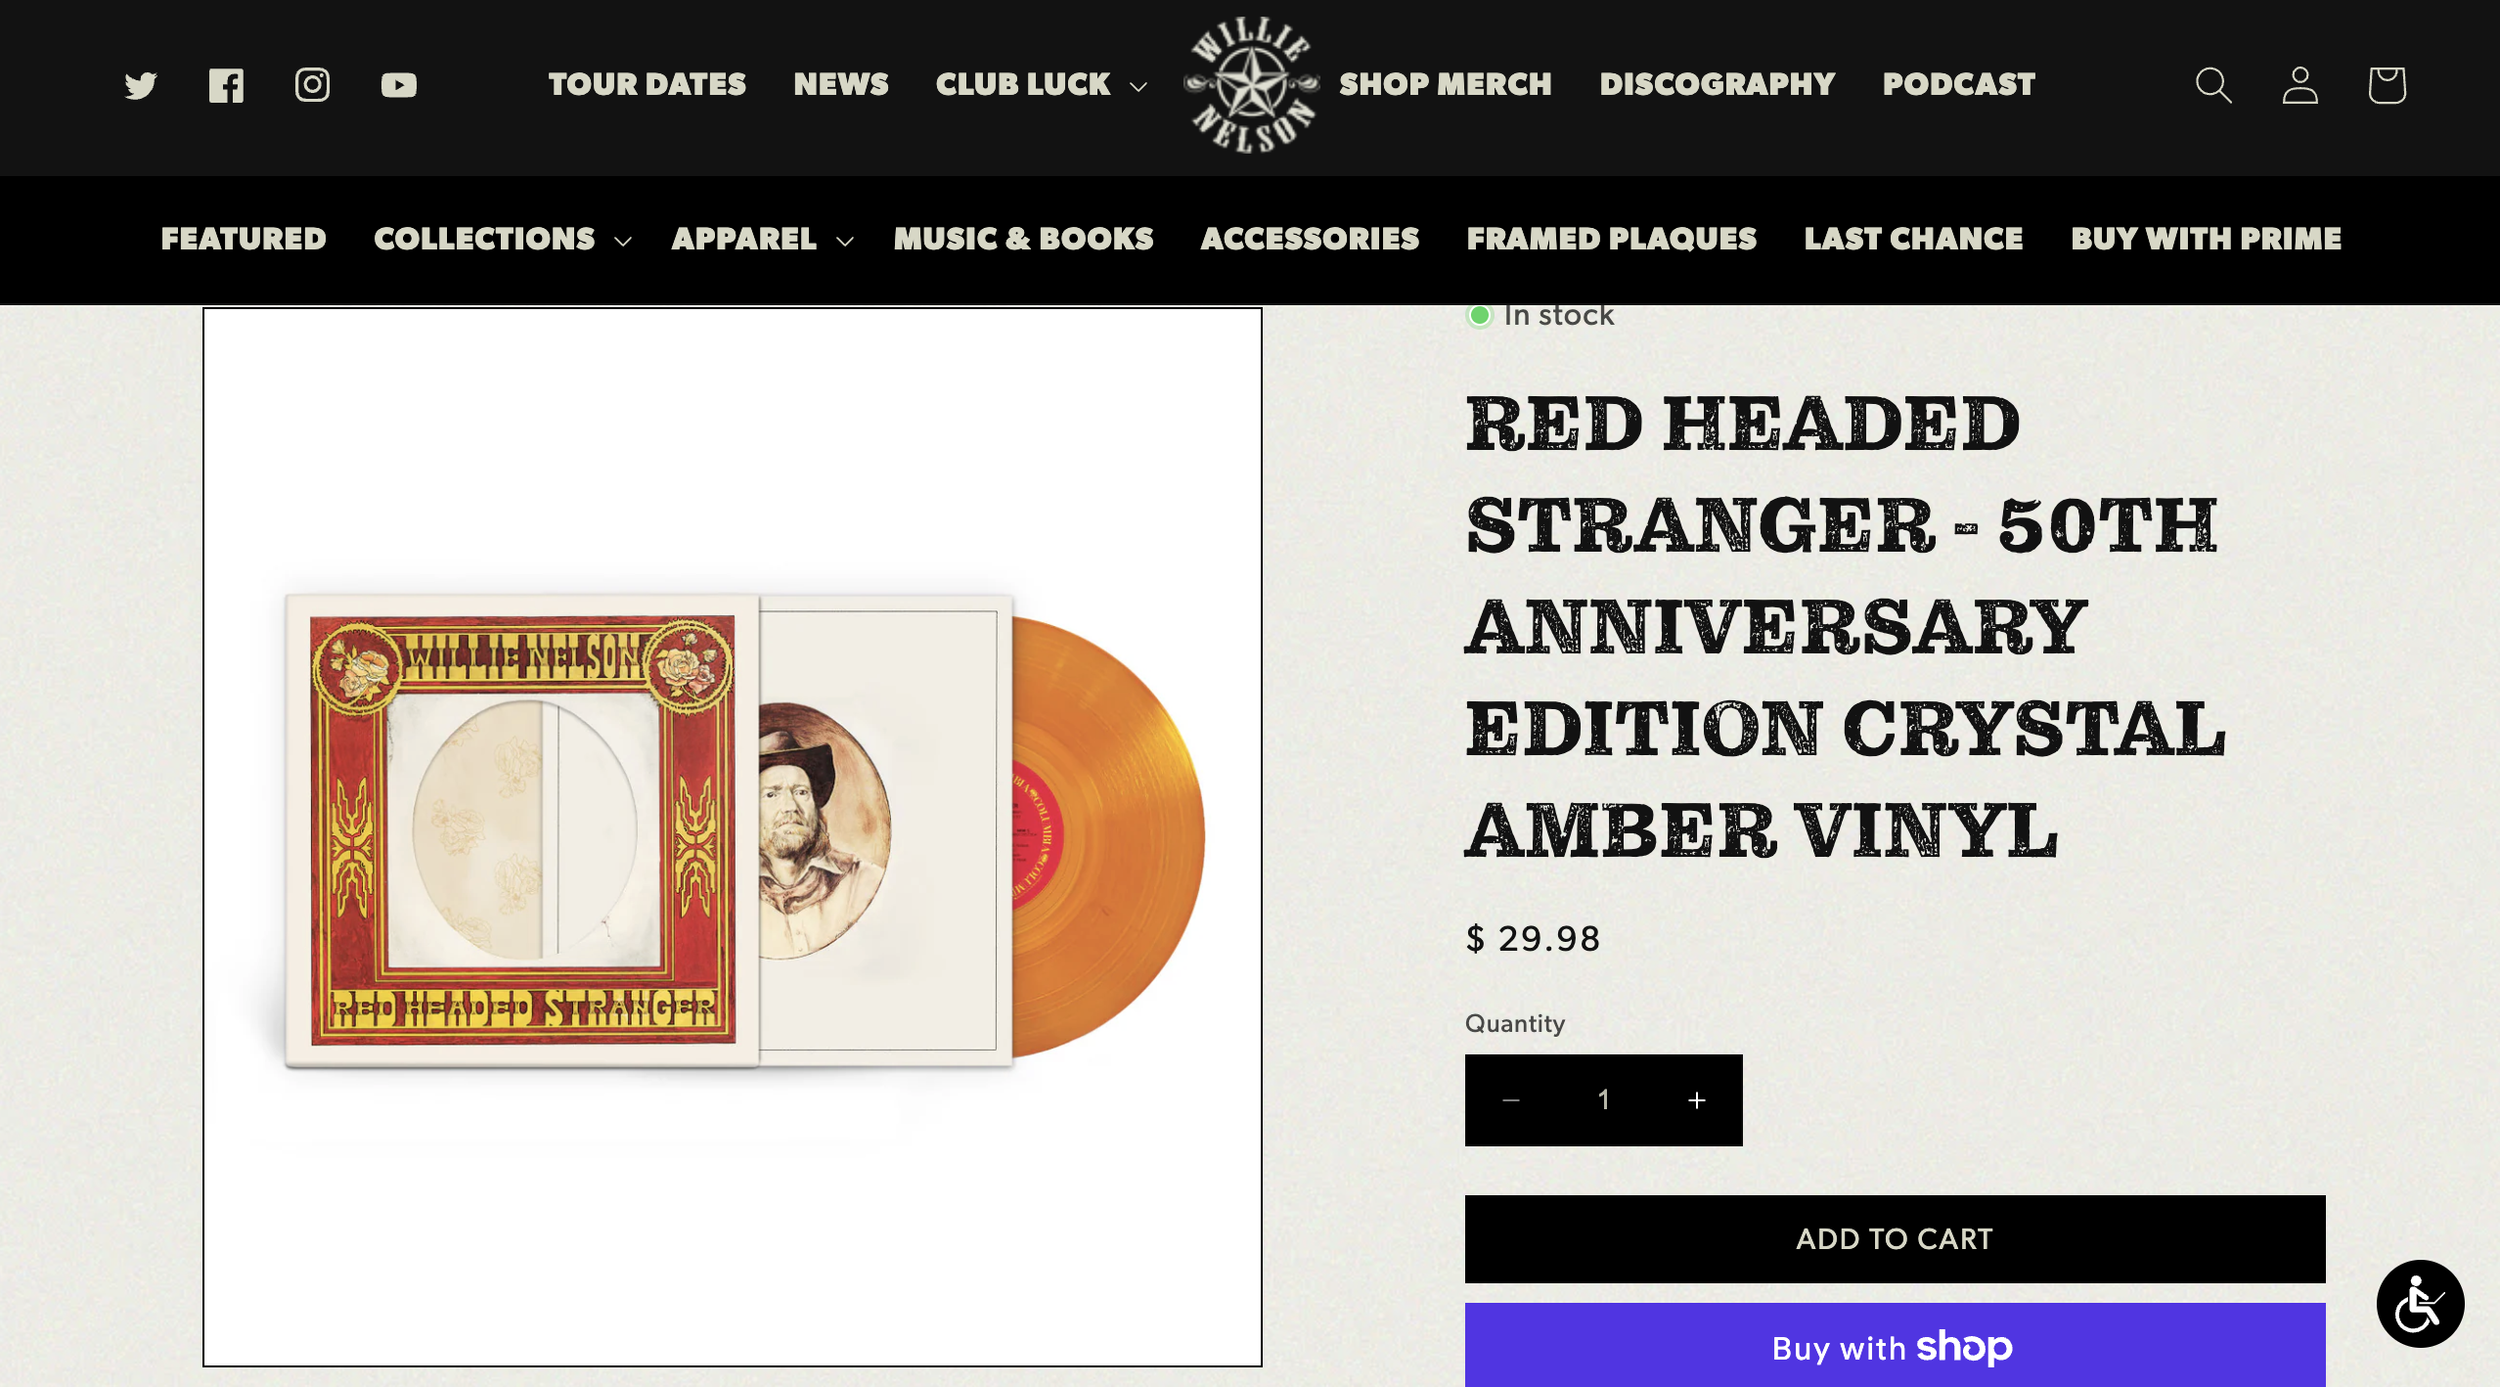Open the accessibility widget button
The height and width of the screenshot is (1387, 2500).
click(2420, 1303)
